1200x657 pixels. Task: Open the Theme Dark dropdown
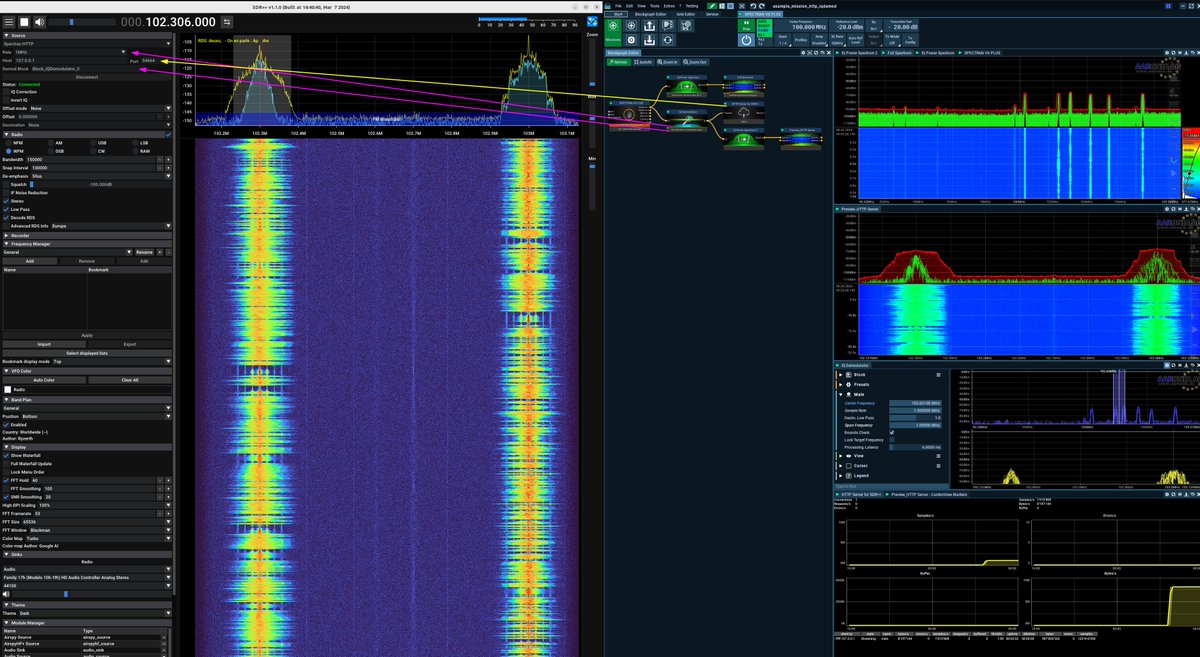[95, 613]
